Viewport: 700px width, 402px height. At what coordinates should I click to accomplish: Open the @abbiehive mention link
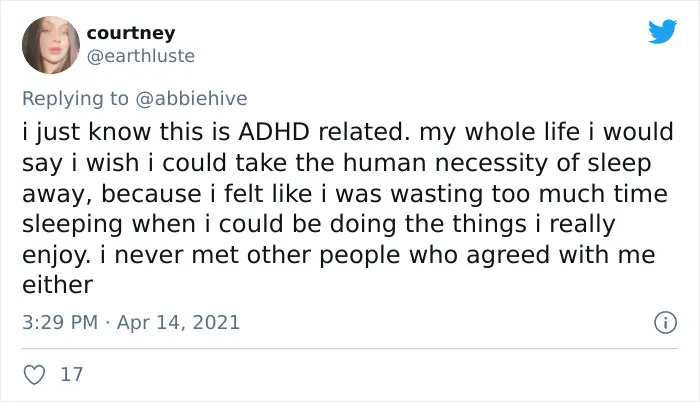click(x=191, y=98)
